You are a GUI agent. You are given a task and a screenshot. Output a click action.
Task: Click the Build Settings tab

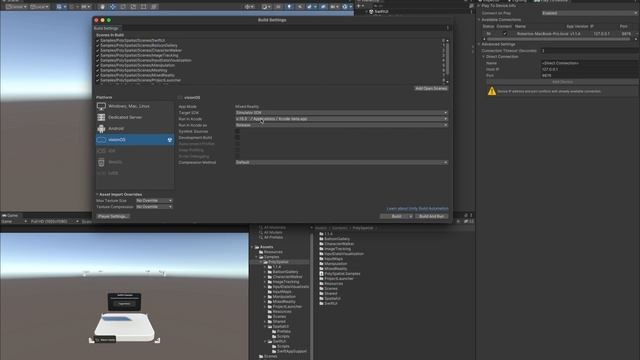tap(107, 28)
